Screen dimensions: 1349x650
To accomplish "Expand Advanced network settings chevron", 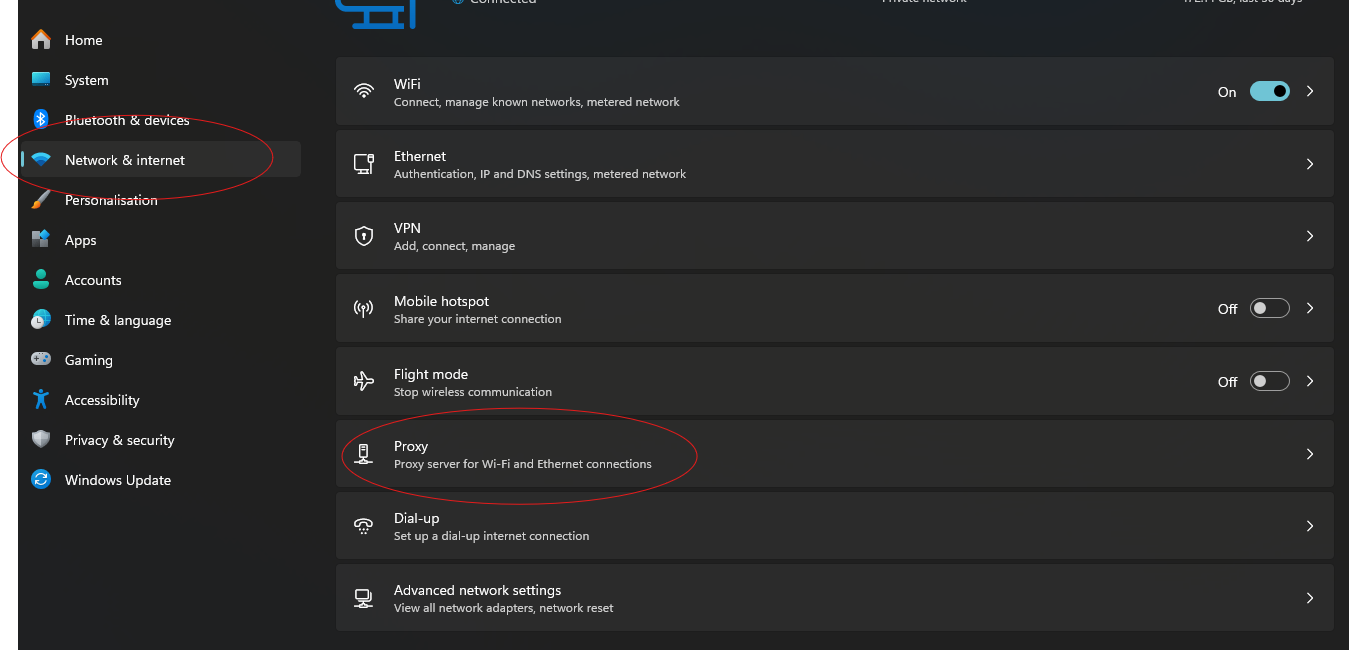I will click(x=1310, y=598).
